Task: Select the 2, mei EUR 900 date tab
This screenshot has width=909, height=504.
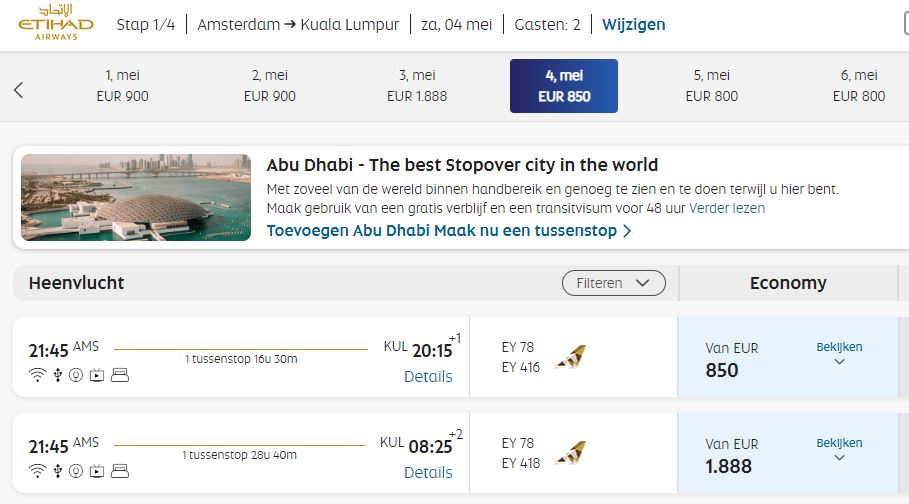Action: coord(270,86)
